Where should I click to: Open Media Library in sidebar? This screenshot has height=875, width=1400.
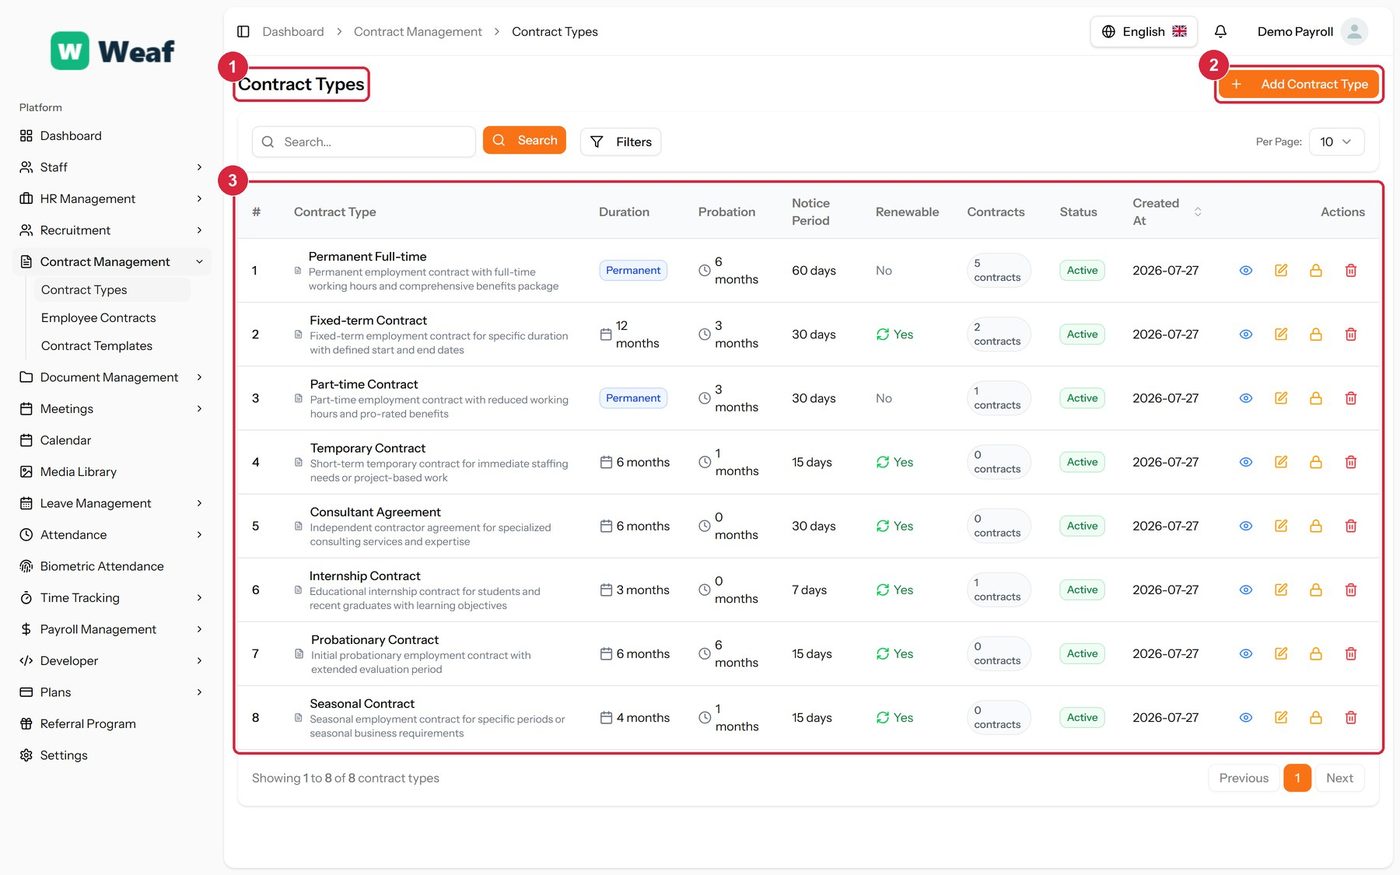coord(112,472)
